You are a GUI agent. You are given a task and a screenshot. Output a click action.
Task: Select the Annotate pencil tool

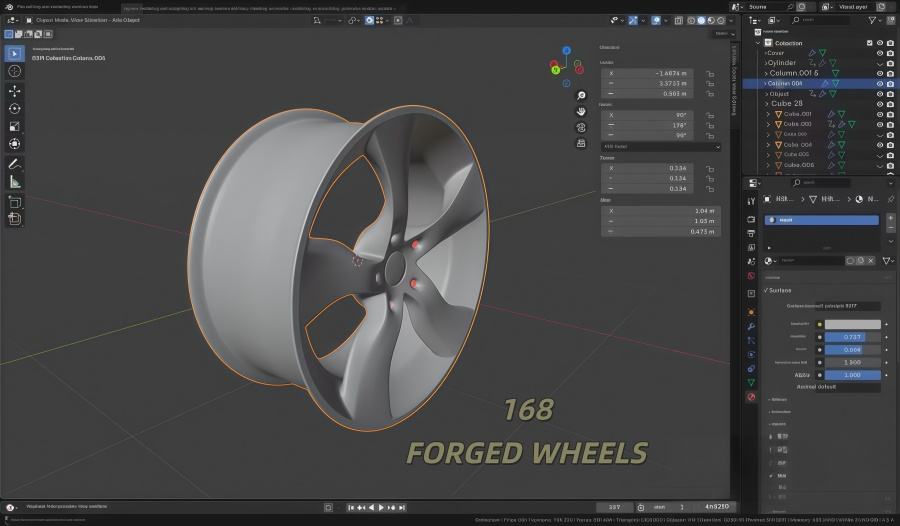coord(15,163)
